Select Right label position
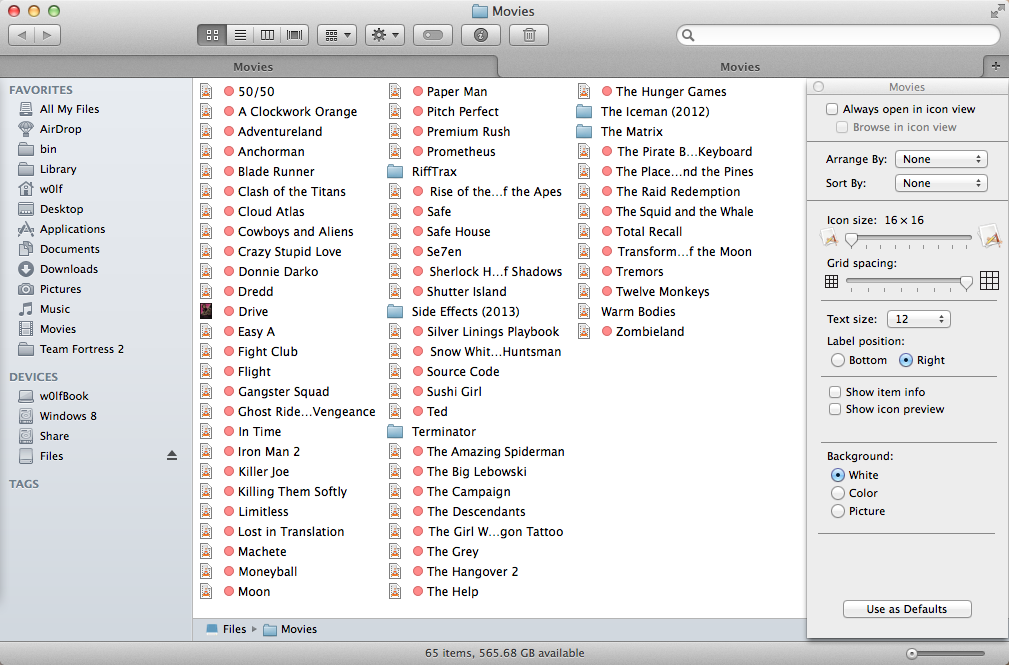1009x665 pixels. pyautogui.click(x=905, y=360)
